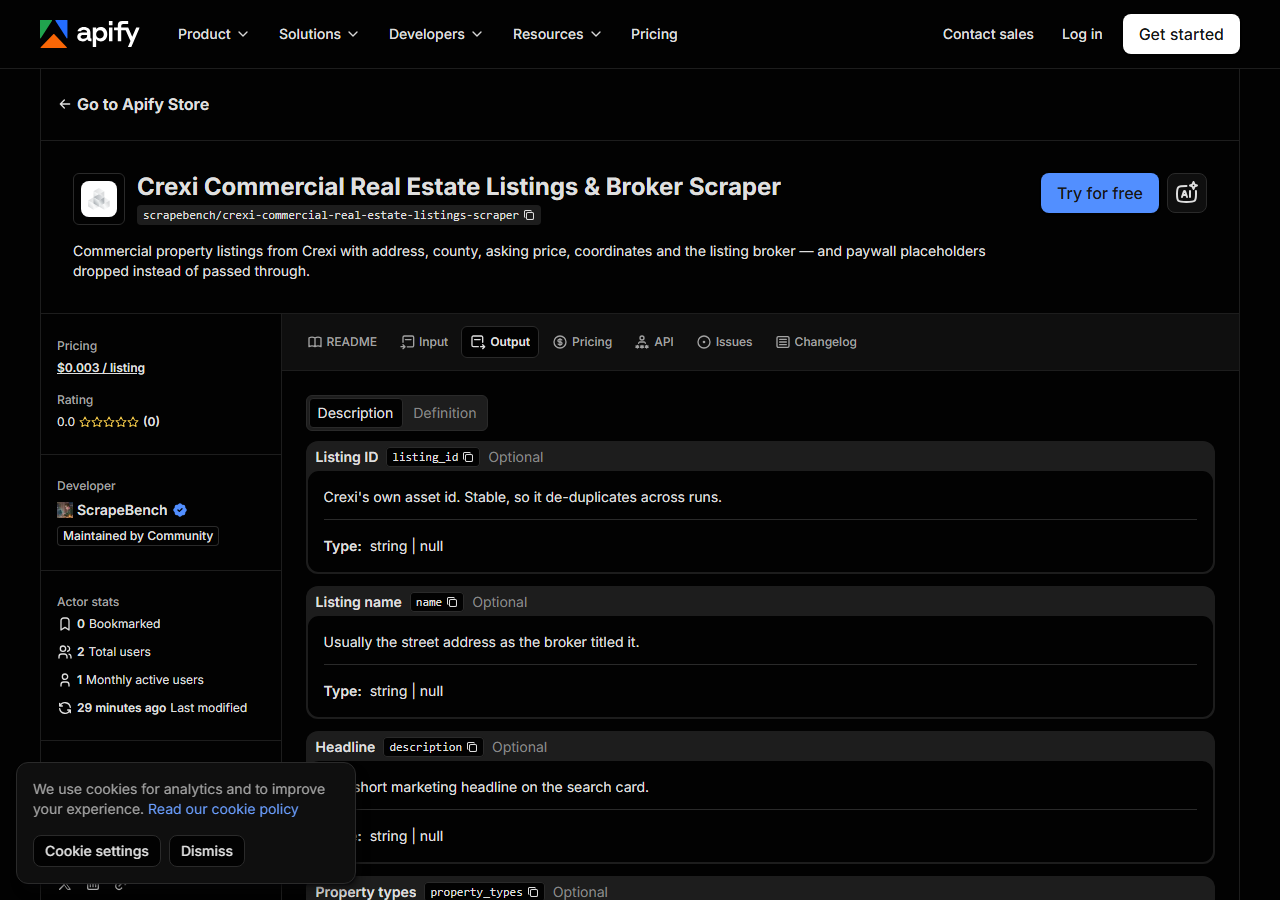Click Try for free button
1280x900 pixels.
pyautogui.click(x=1100, y=193)
